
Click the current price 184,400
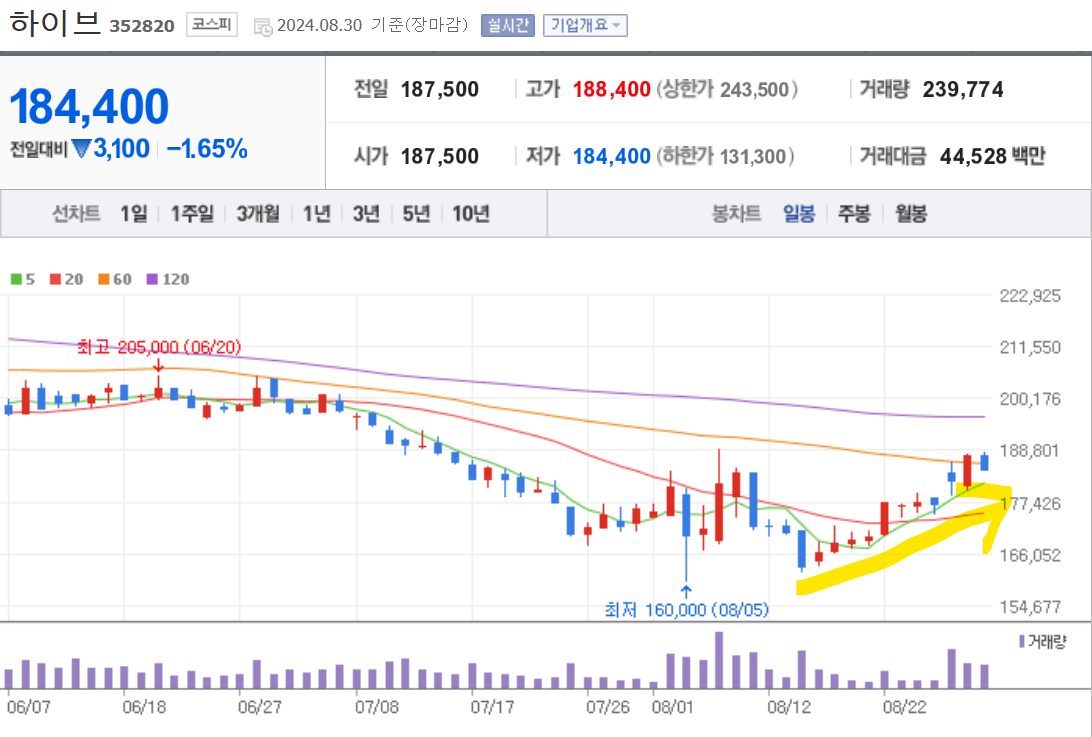click(x=89, y=107)
